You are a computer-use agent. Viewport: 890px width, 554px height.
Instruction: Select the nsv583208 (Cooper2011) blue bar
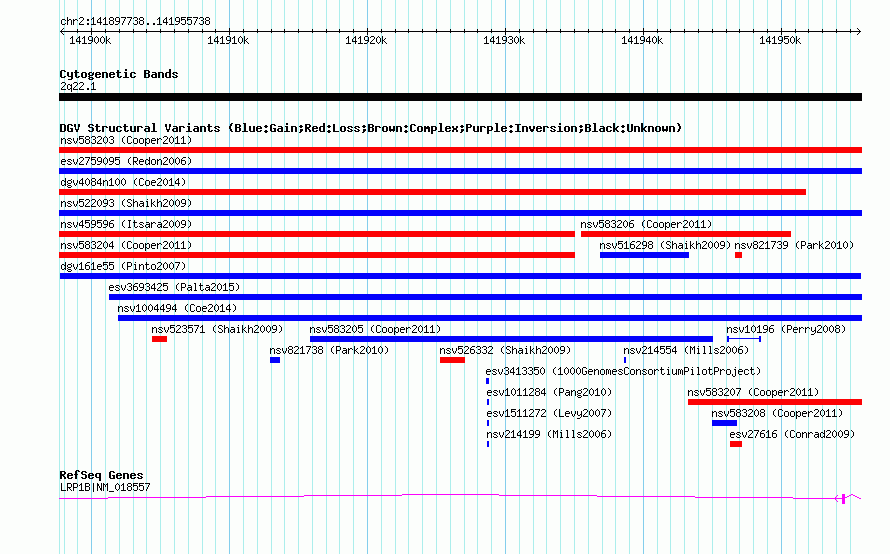[724, 423]
